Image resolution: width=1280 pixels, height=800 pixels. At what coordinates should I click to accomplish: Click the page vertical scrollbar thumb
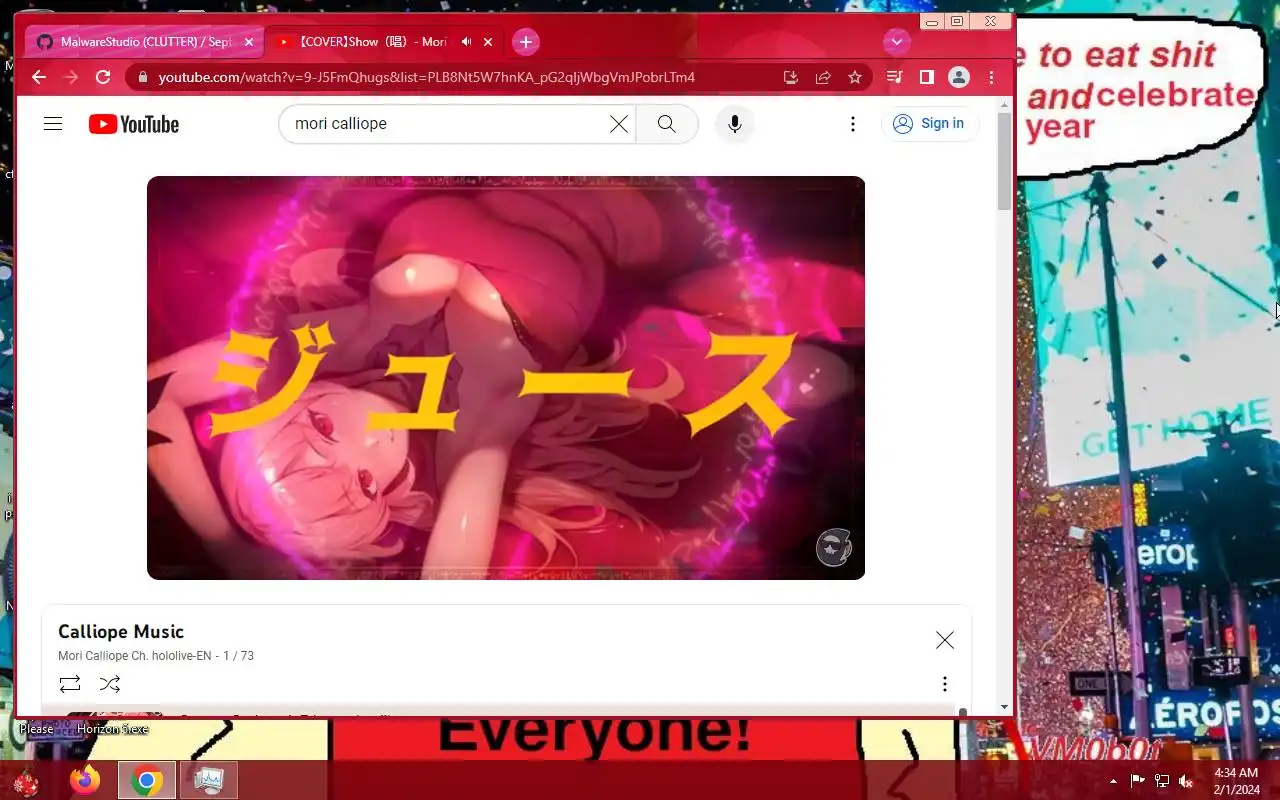(1004, 160)
